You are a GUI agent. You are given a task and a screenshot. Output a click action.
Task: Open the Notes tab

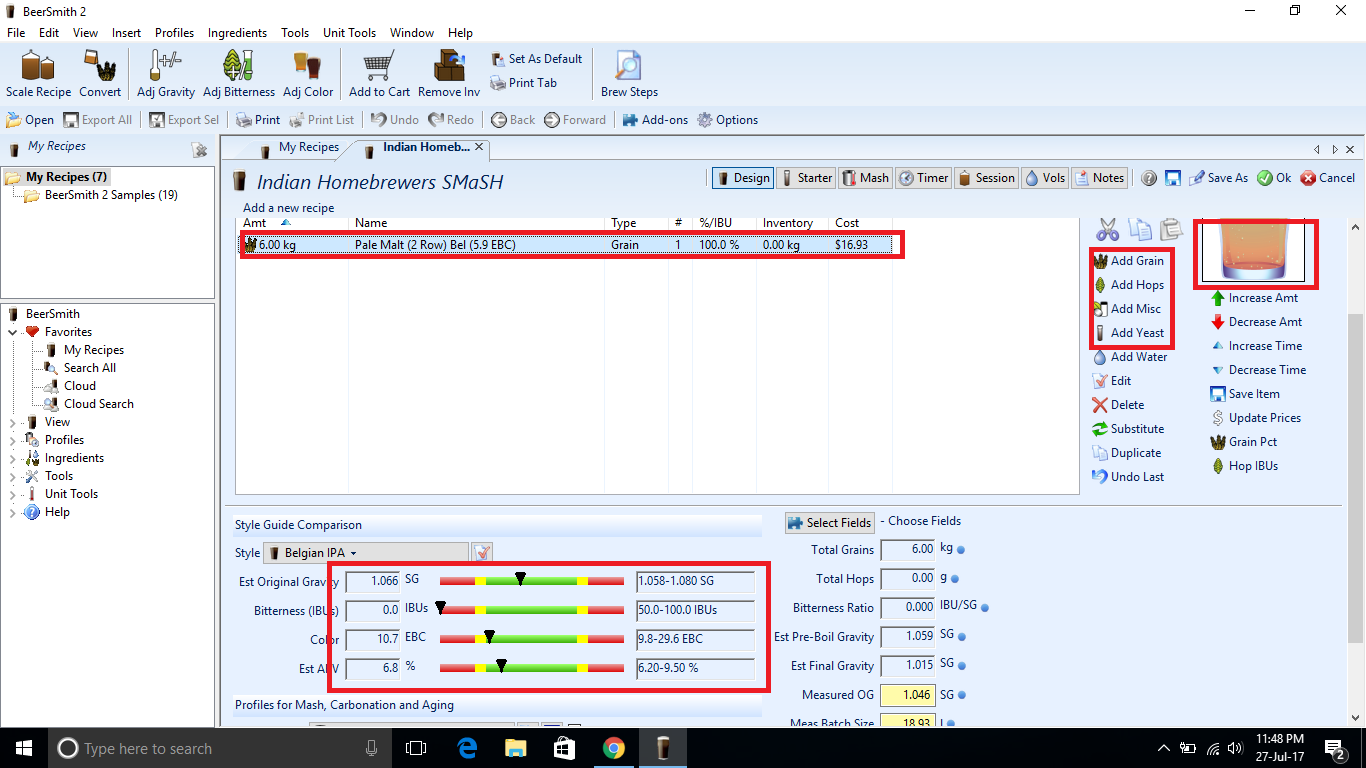pyautogui.click(x=1099, y=178)
